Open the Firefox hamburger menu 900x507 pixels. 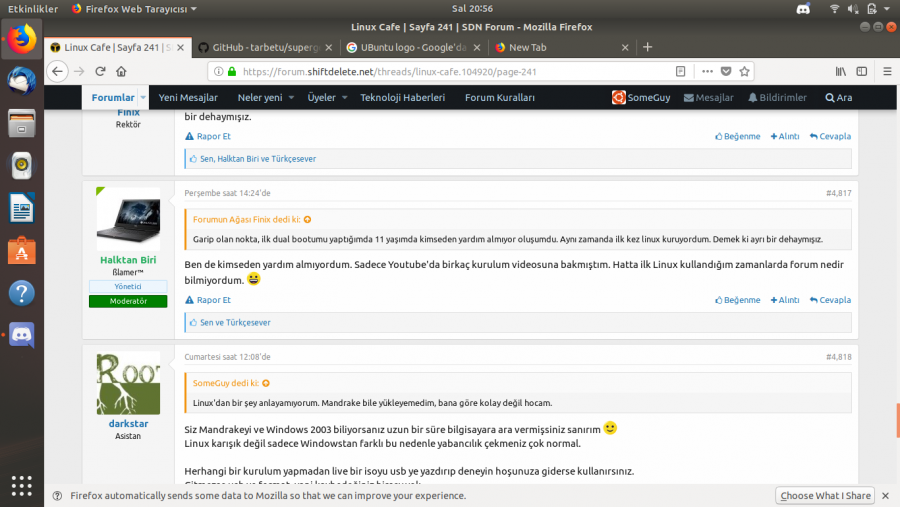[x=887, y=72]
